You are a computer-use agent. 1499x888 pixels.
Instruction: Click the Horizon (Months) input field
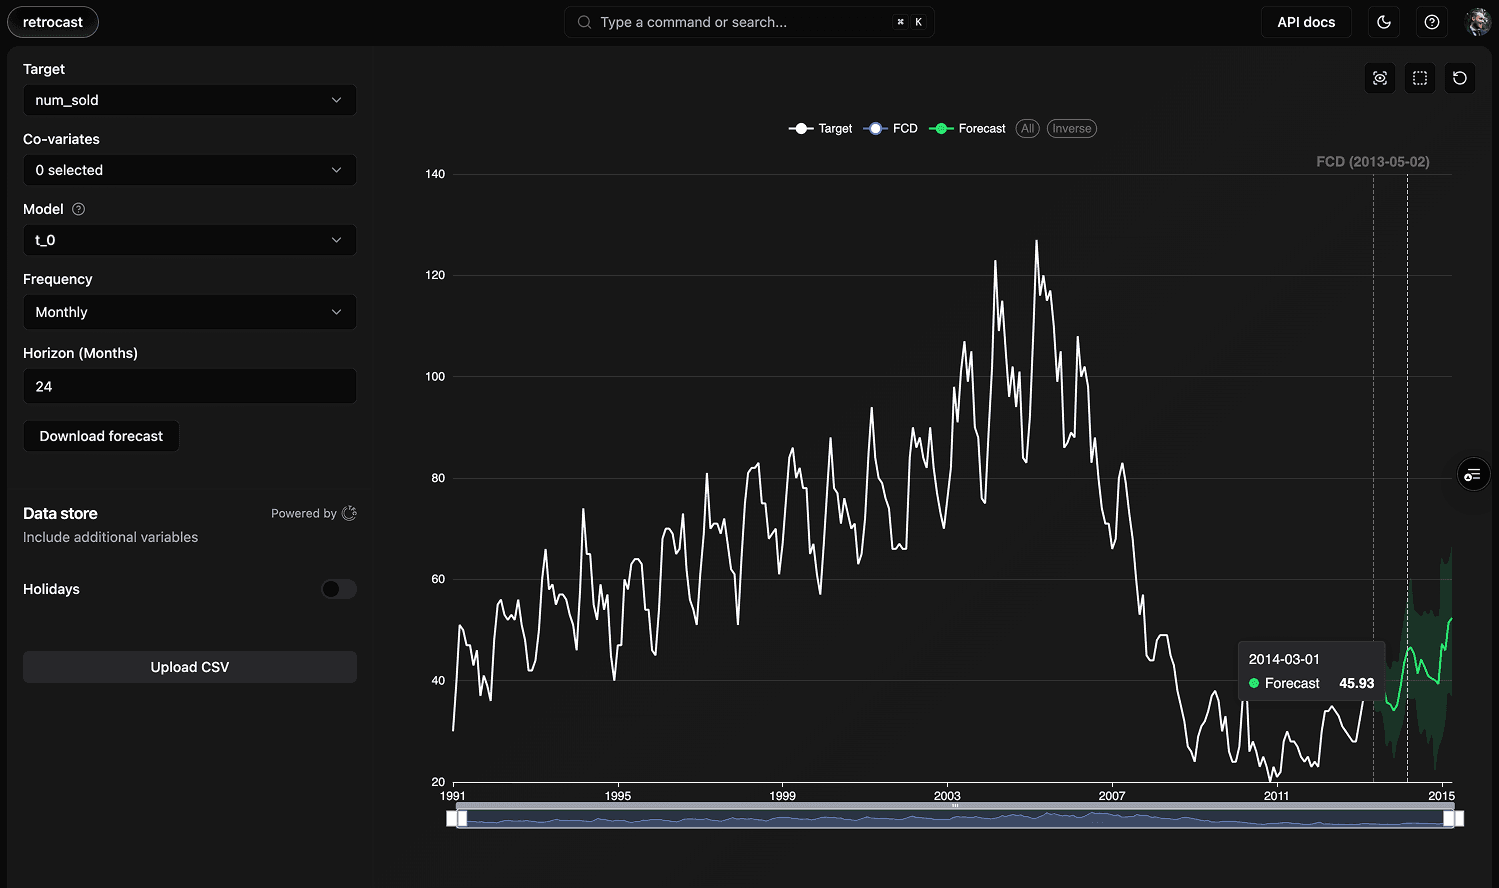click(189, 386)
